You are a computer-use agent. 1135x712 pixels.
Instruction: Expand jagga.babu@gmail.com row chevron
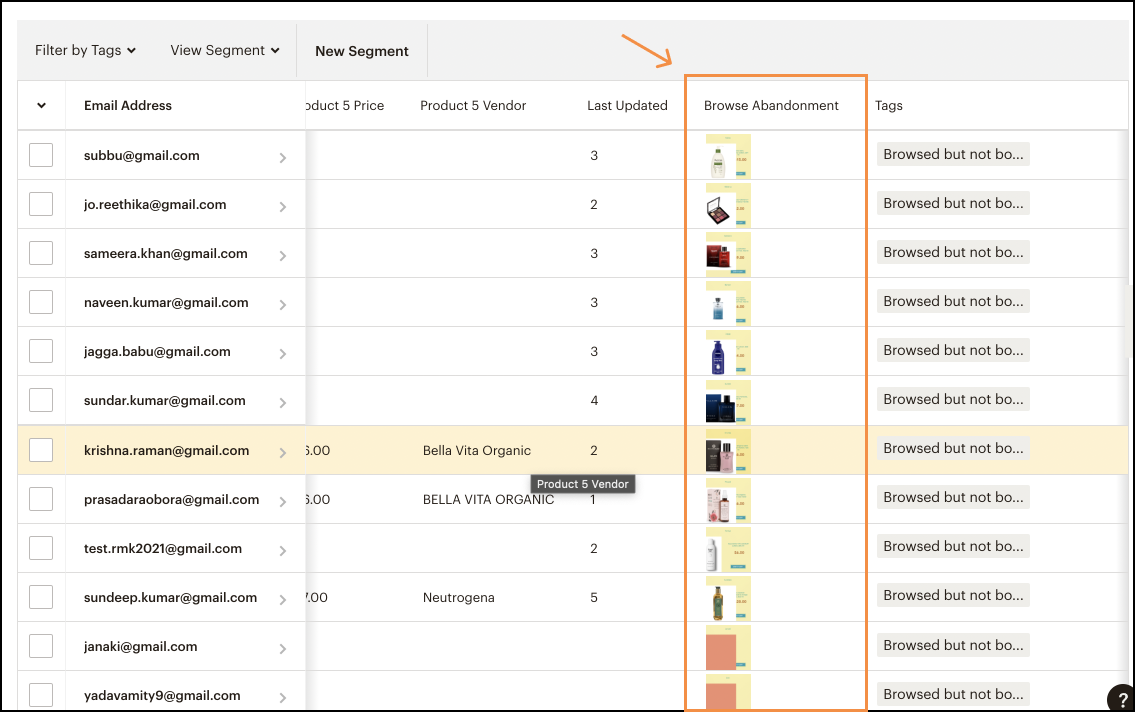coord(283,354)
